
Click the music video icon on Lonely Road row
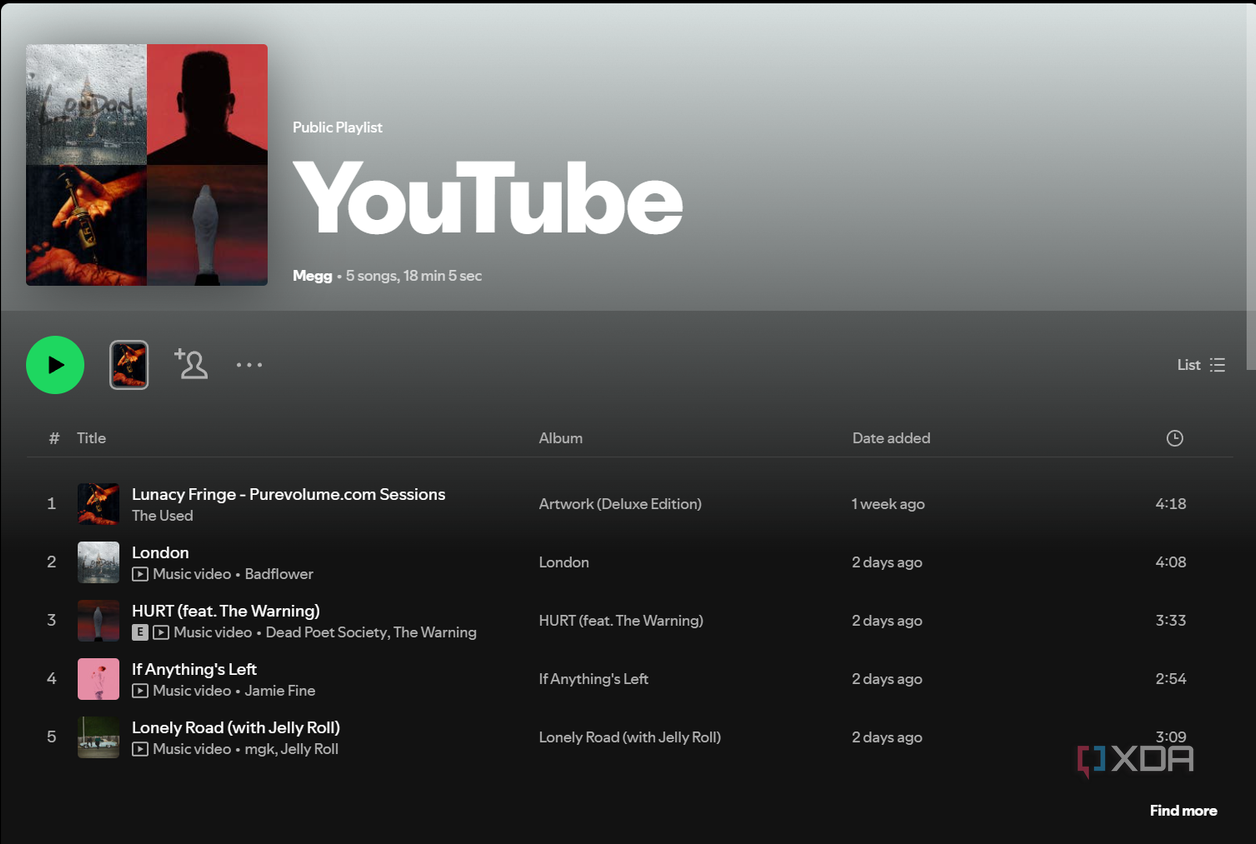point(140,749)
